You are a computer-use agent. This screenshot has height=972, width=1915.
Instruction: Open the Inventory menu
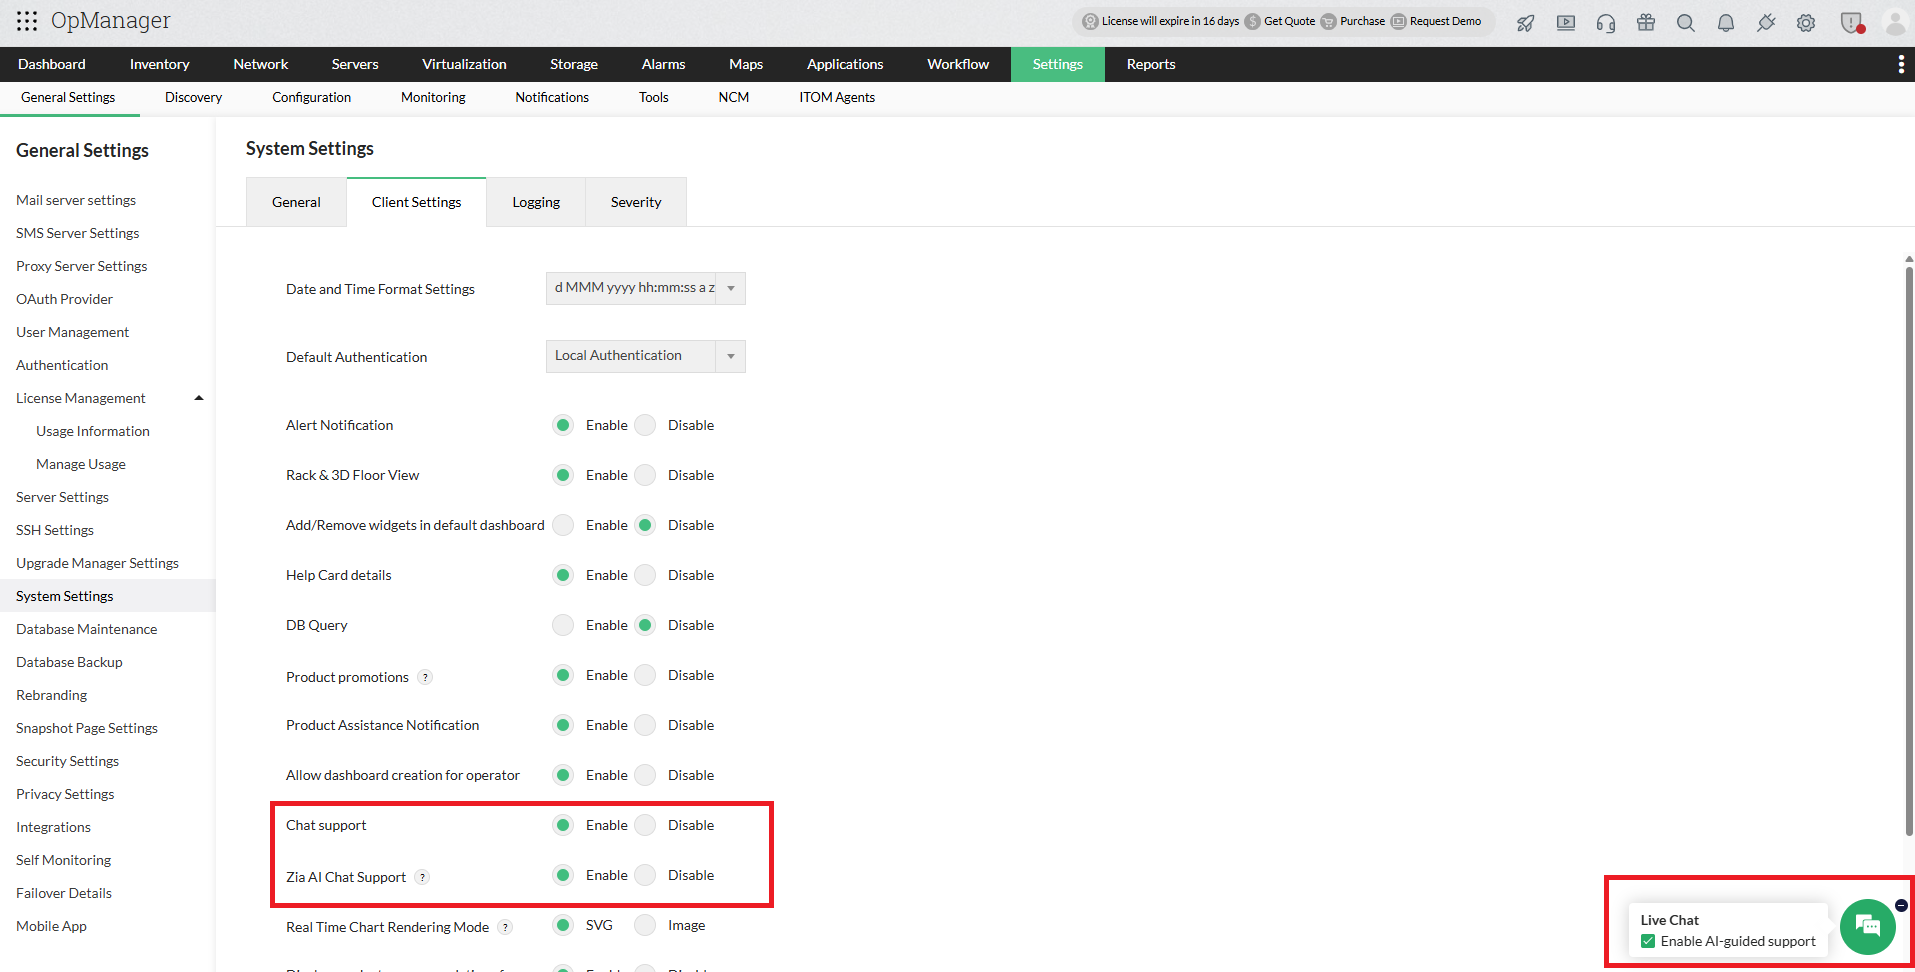coord(159,64)
